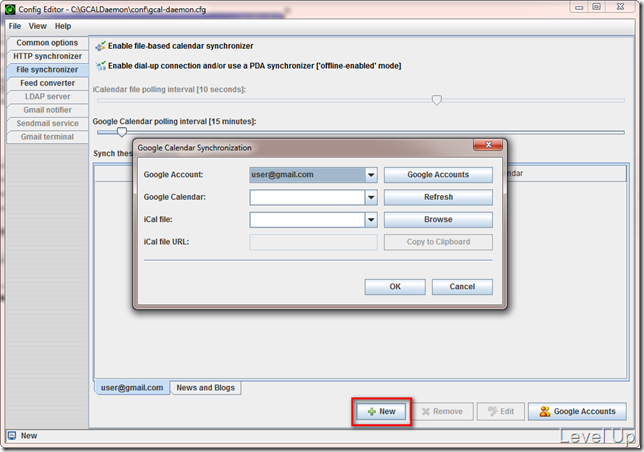Click the Google Calendar Synchronization dialog title

click(x=194, y=148)
